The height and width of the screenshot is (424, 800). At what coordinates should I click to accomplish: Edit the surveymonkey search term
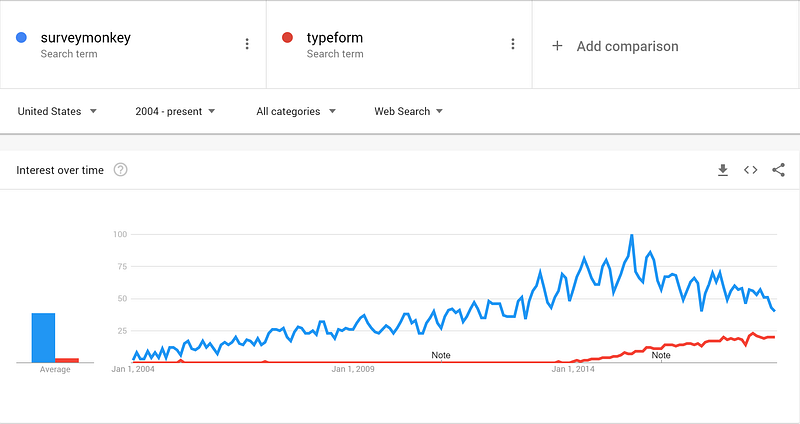86,38
